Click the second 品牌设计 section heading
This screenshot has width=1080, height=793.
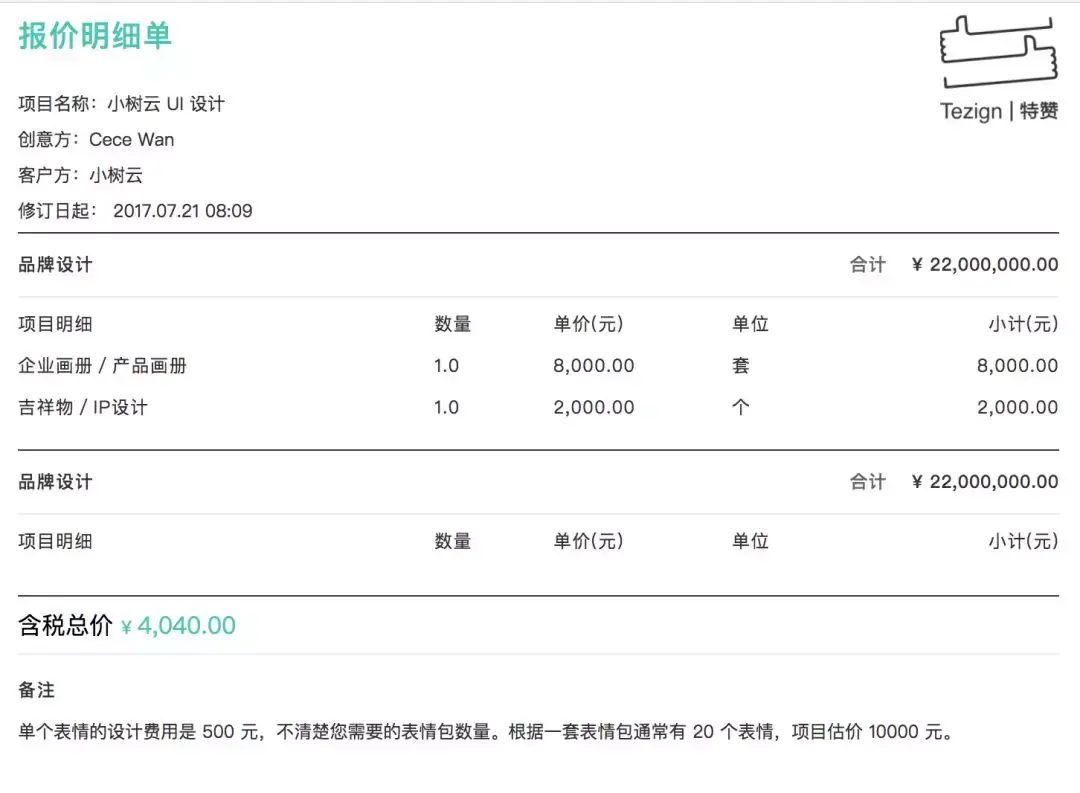point(56,482)
